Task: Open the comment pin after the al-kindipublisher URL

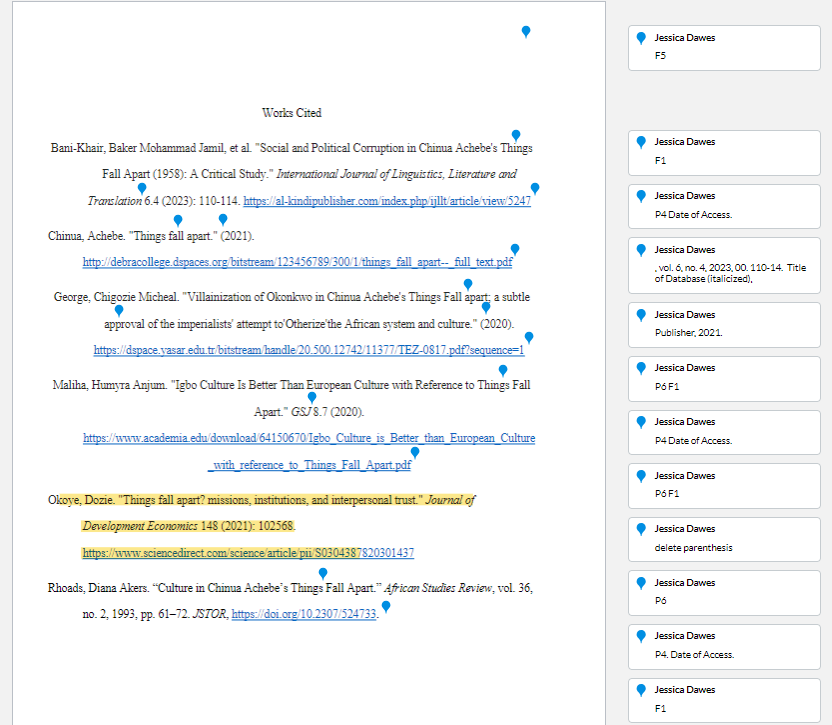Action: (x=535, y=188)
